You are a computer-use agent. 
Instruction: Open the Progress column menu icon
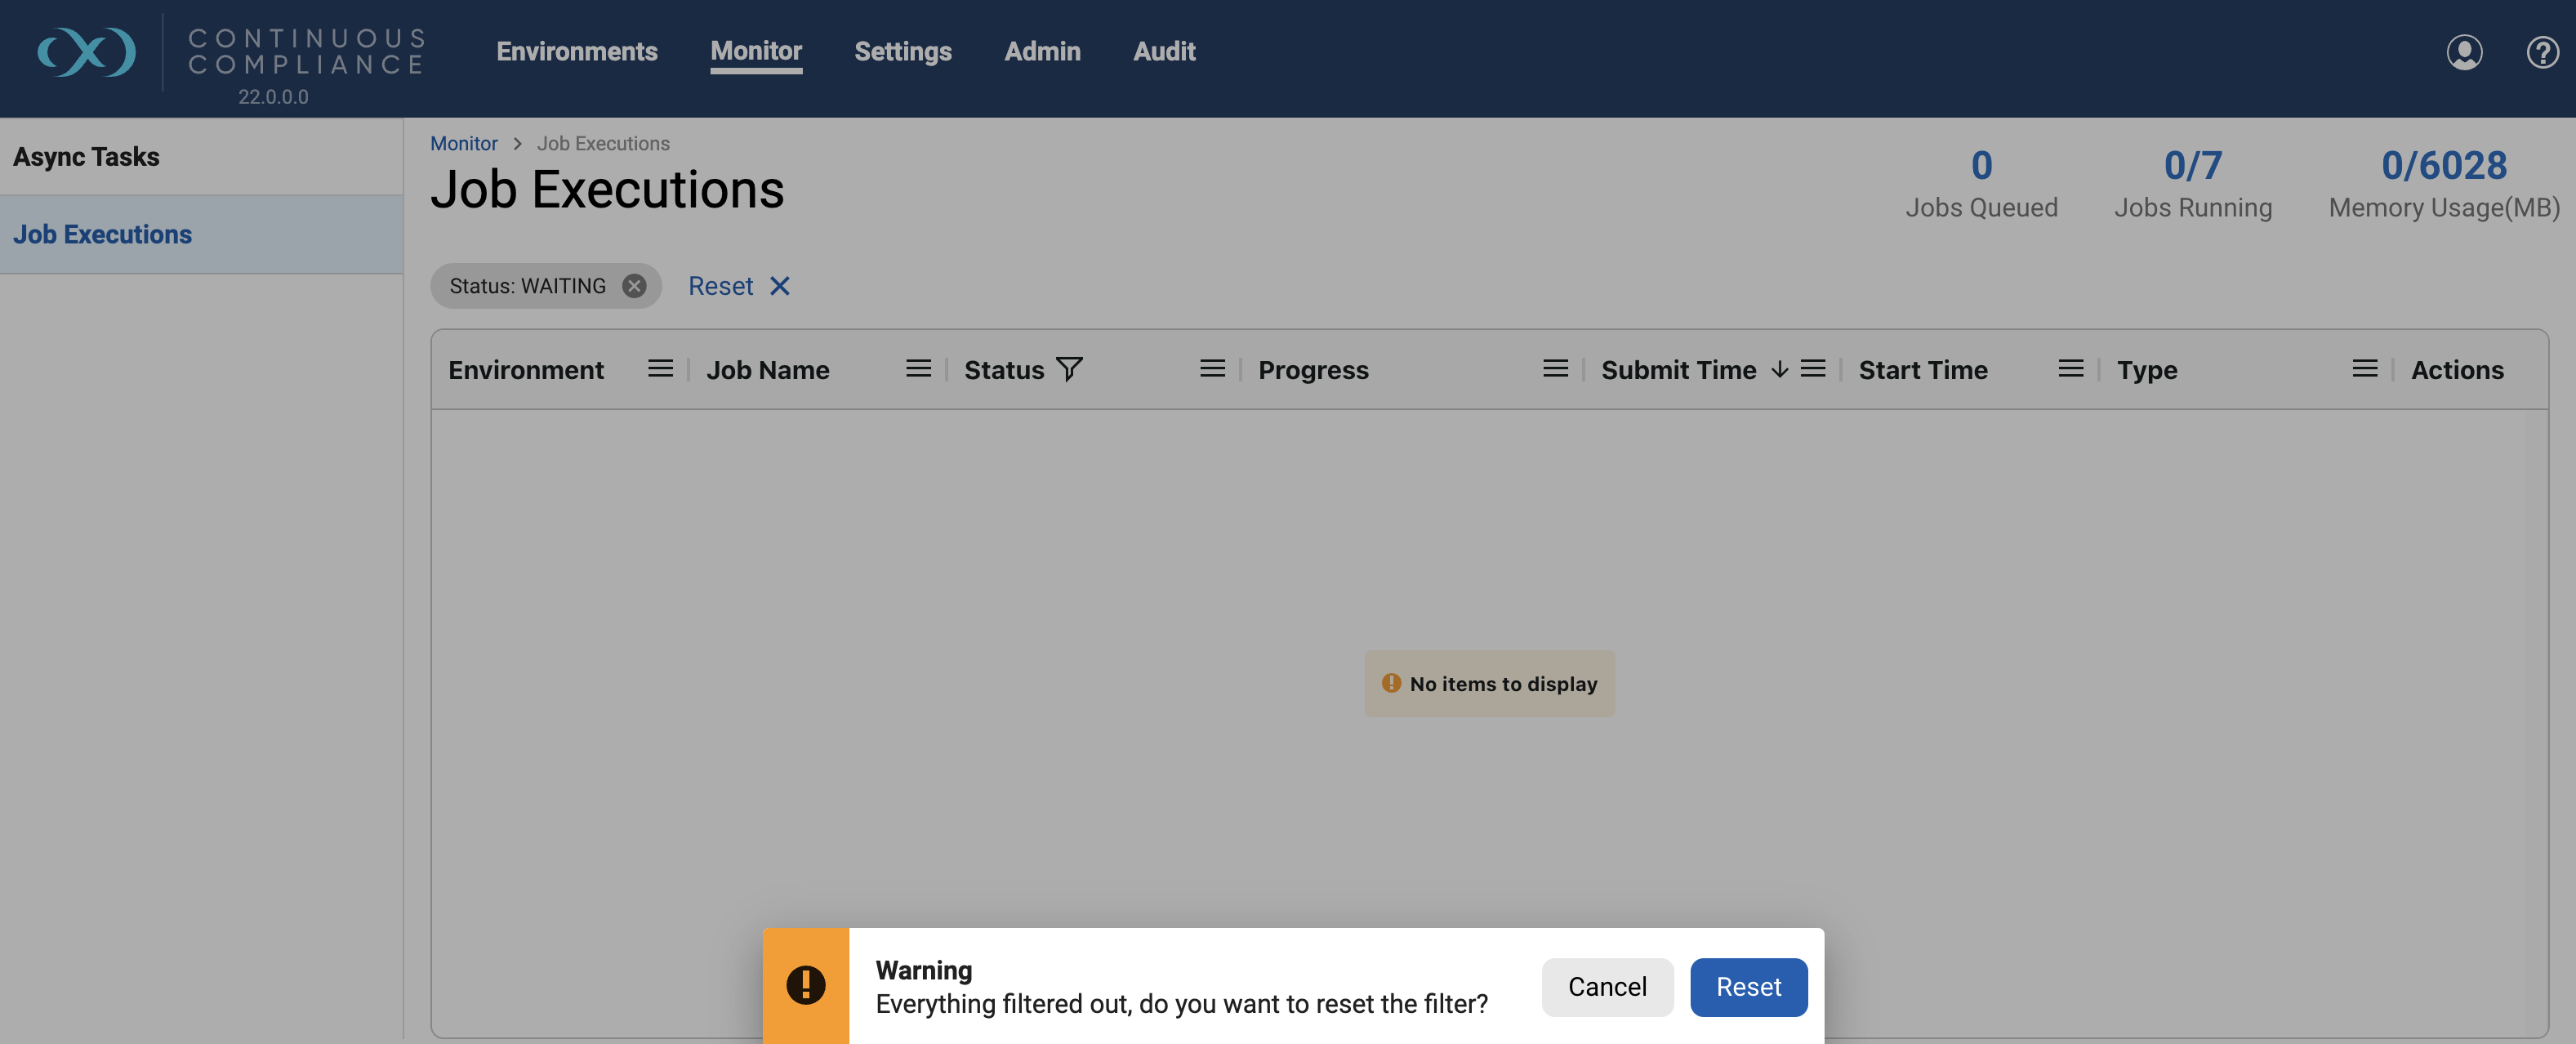coord(1555,369)
